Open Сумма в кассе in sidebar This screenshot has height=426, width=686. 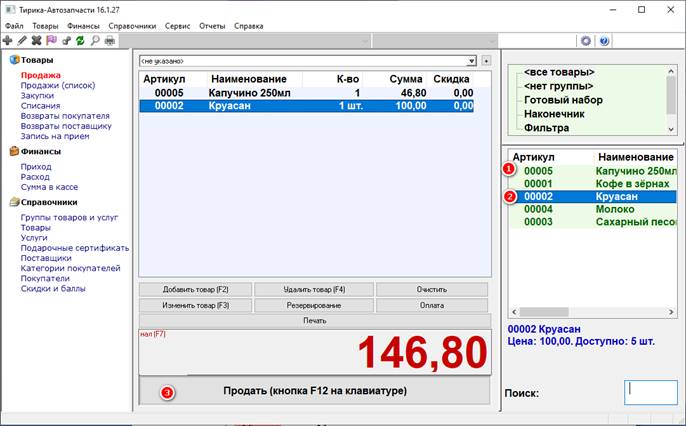(49, 187)
